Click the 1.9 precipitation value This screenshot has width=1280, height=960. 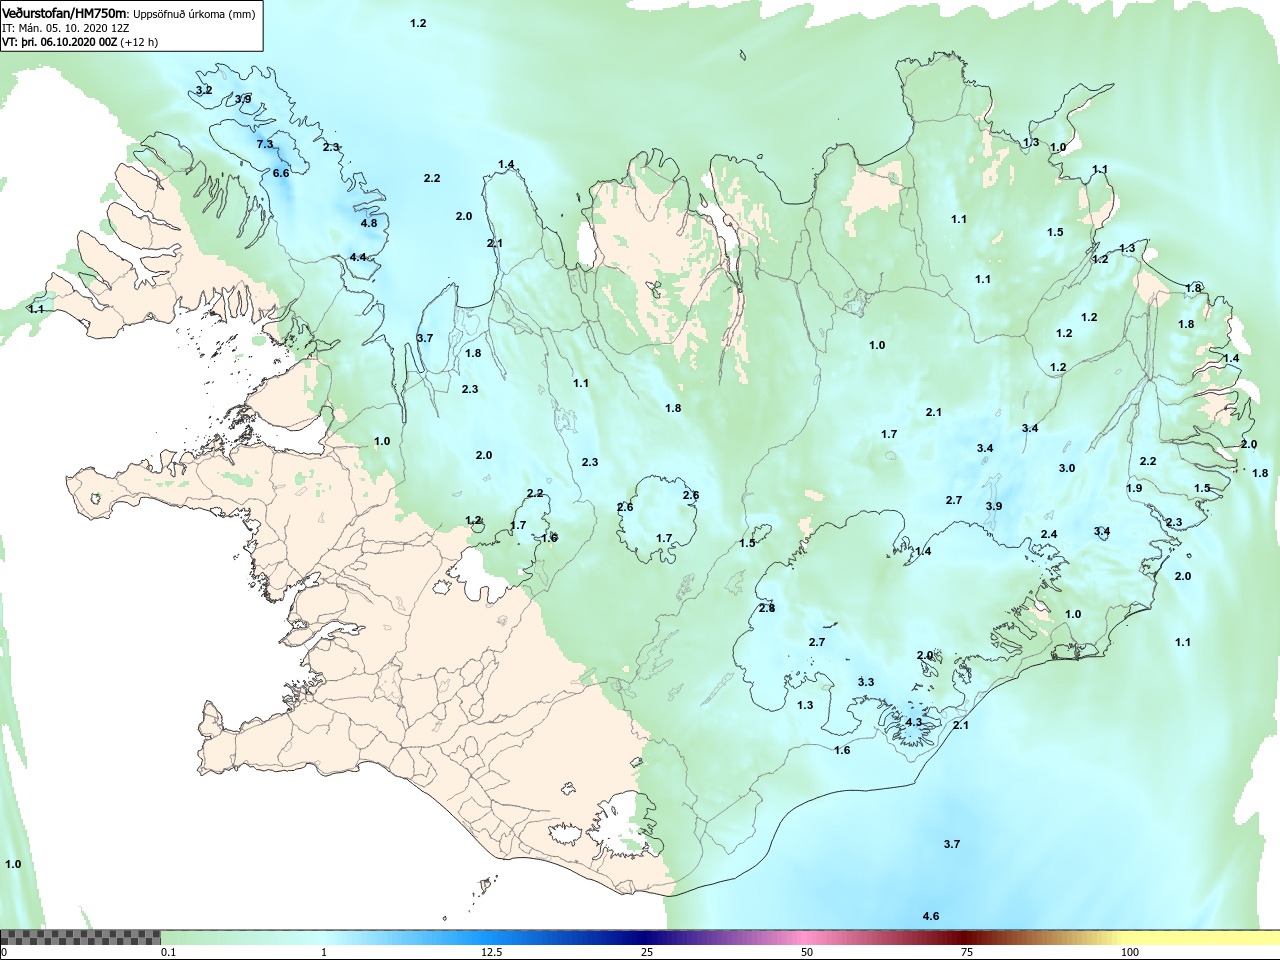pyautogui.click(x=1134, y=488)
